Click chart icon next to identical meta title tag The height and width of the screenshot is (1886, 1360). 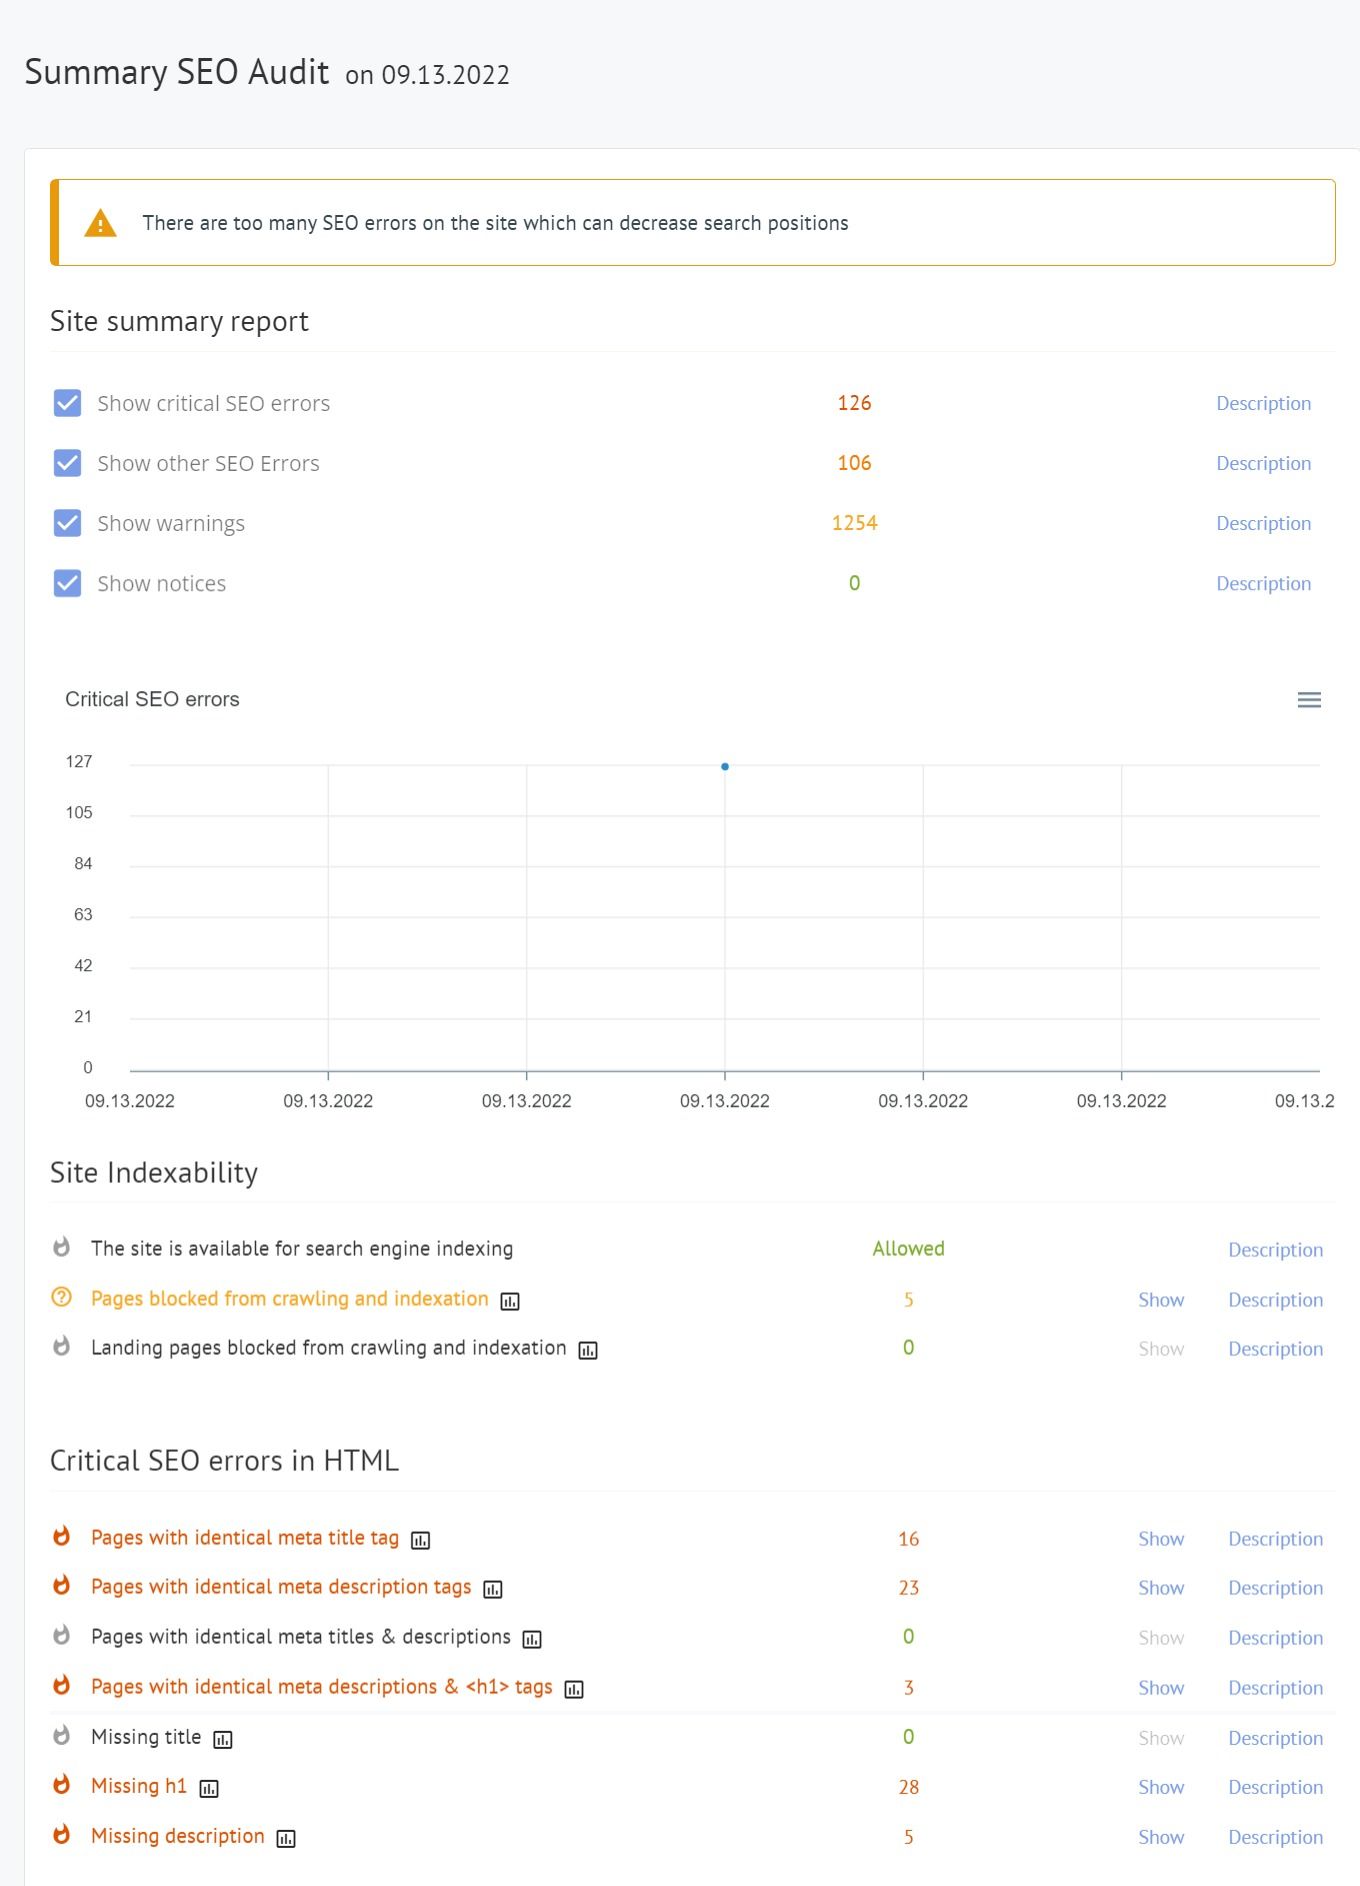click(421, 1541)
